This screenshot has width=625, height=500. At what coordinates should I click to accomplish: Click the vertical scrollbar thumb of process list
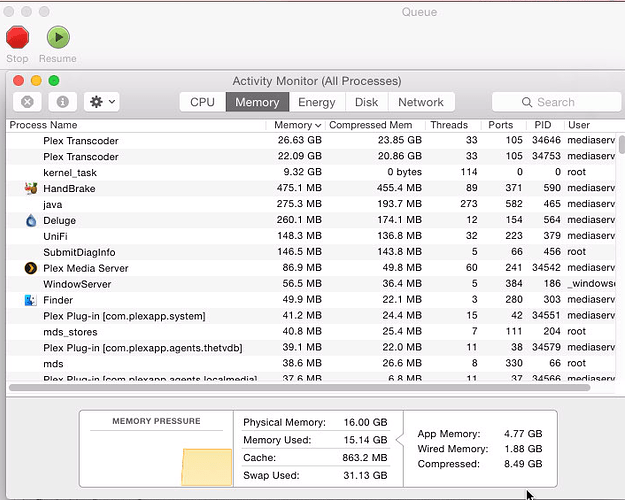click(622, 144)
